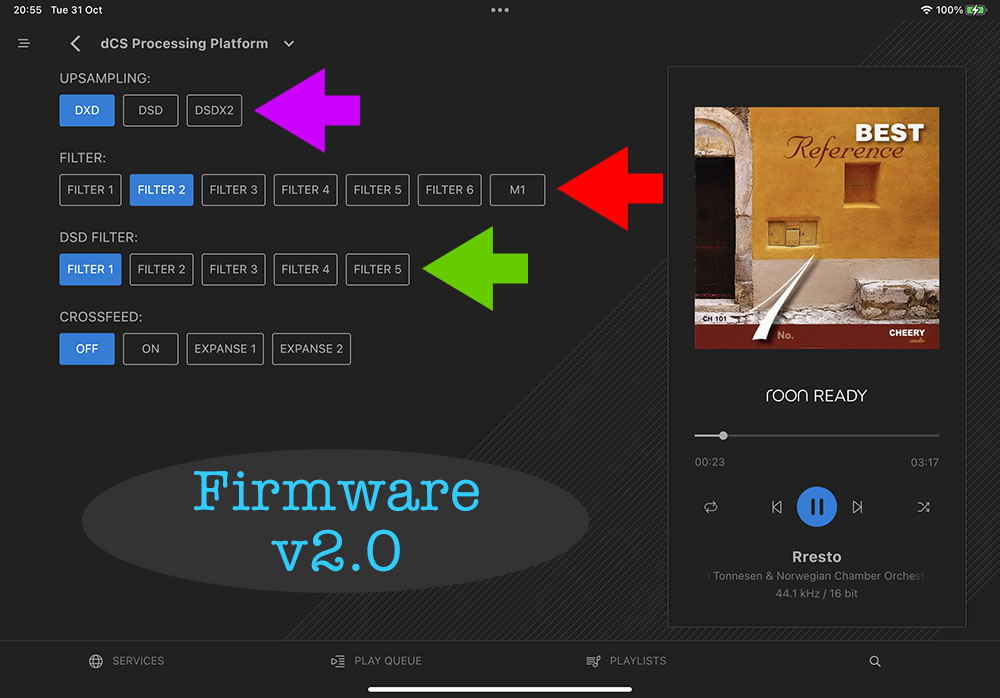
Task: Open the hamburger menu
Action: point(24,43)
